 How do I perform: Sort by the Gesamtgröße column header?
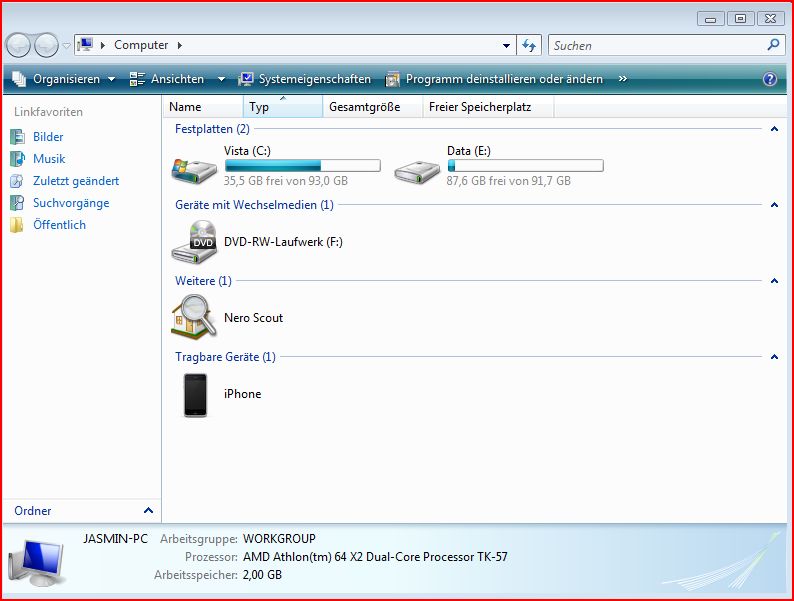click(365, 107)
